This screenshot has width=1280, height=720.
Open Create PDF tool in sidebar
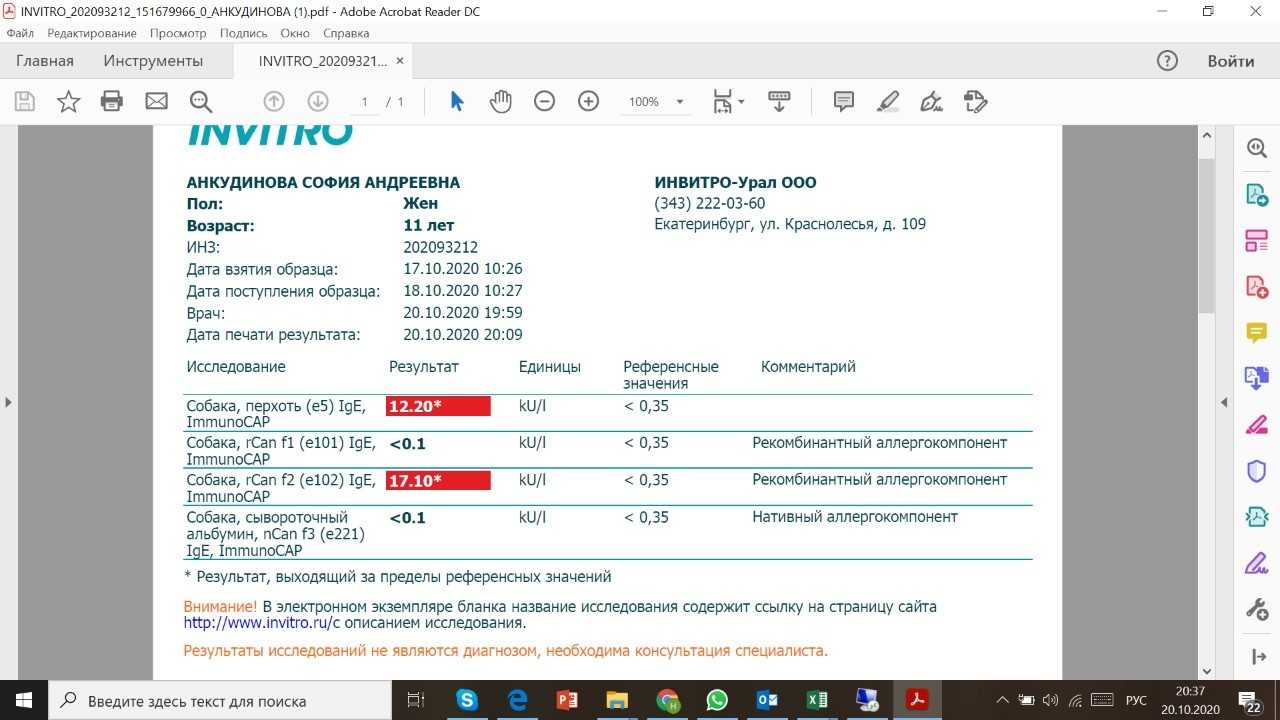[1256, 287]
